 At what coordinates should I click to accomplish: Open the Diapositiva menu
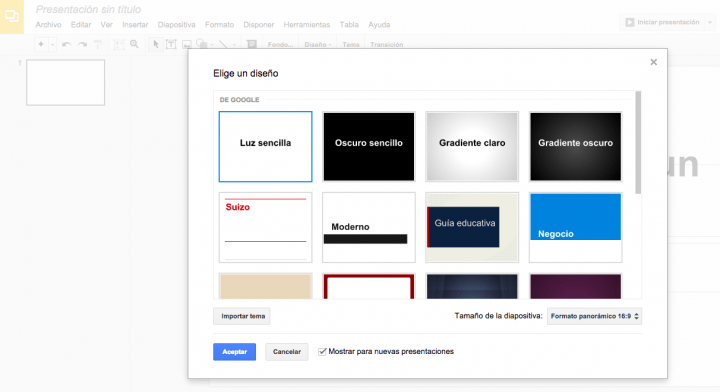[x=176, y=25]
